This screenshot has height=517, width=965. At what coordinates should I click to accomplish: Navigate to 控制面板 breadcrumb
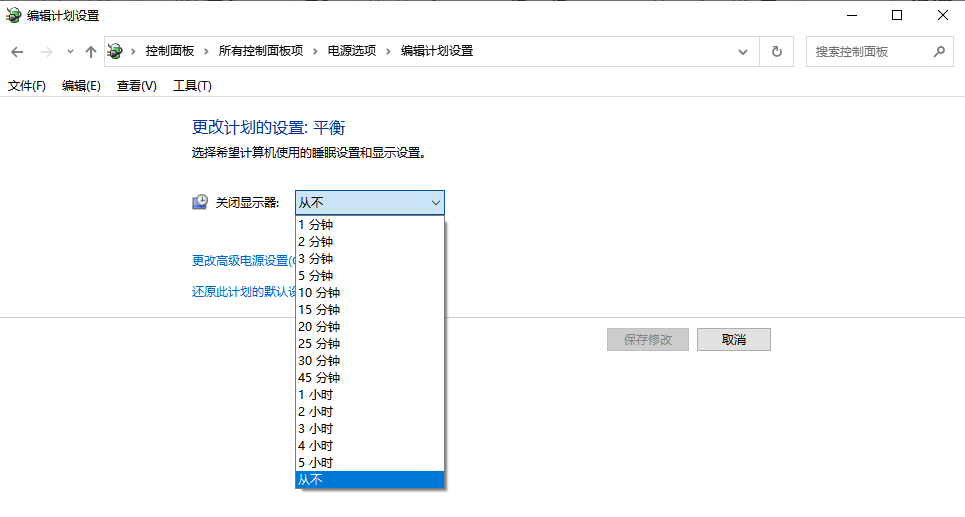click(x=170, y=51)
